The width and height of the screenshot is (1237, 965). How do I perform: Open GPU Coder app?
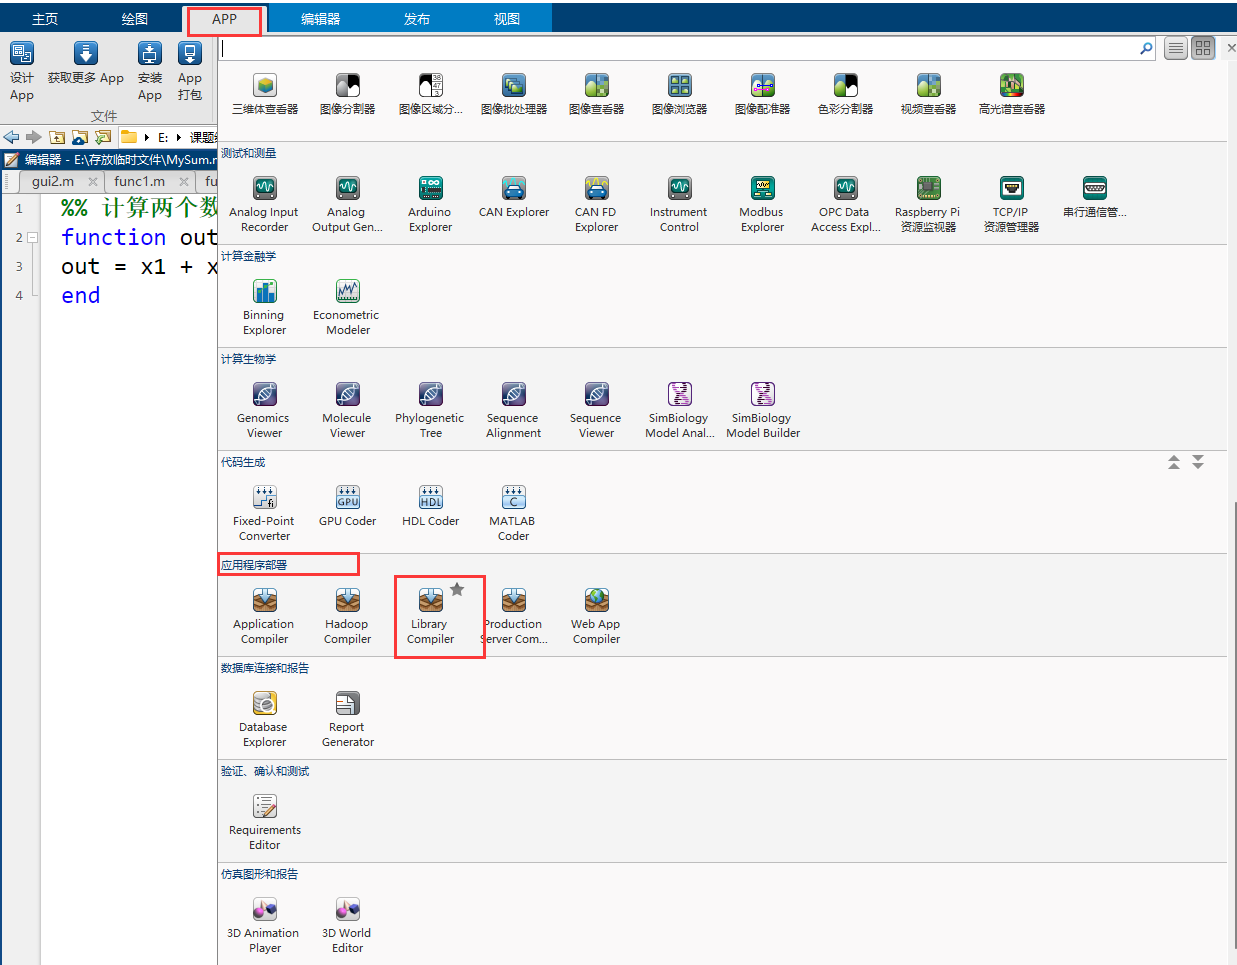(347, 506)
